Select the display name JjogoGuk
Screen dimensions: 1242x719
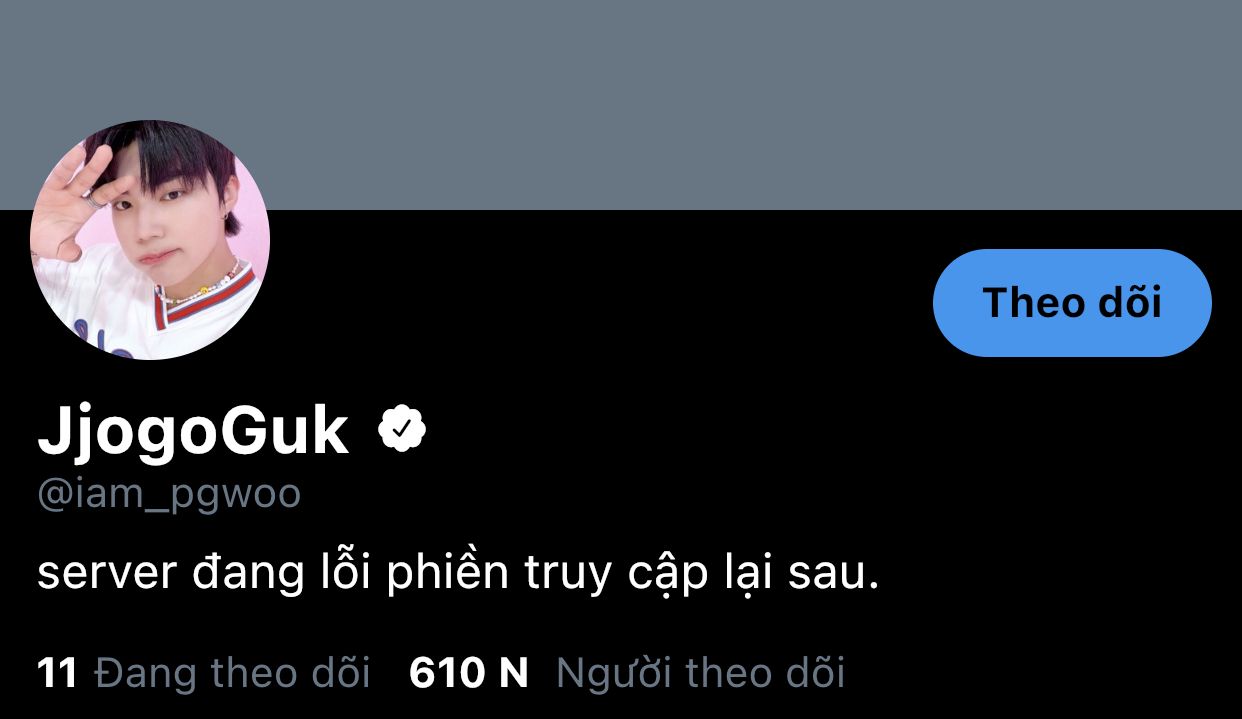coord(193,432)
